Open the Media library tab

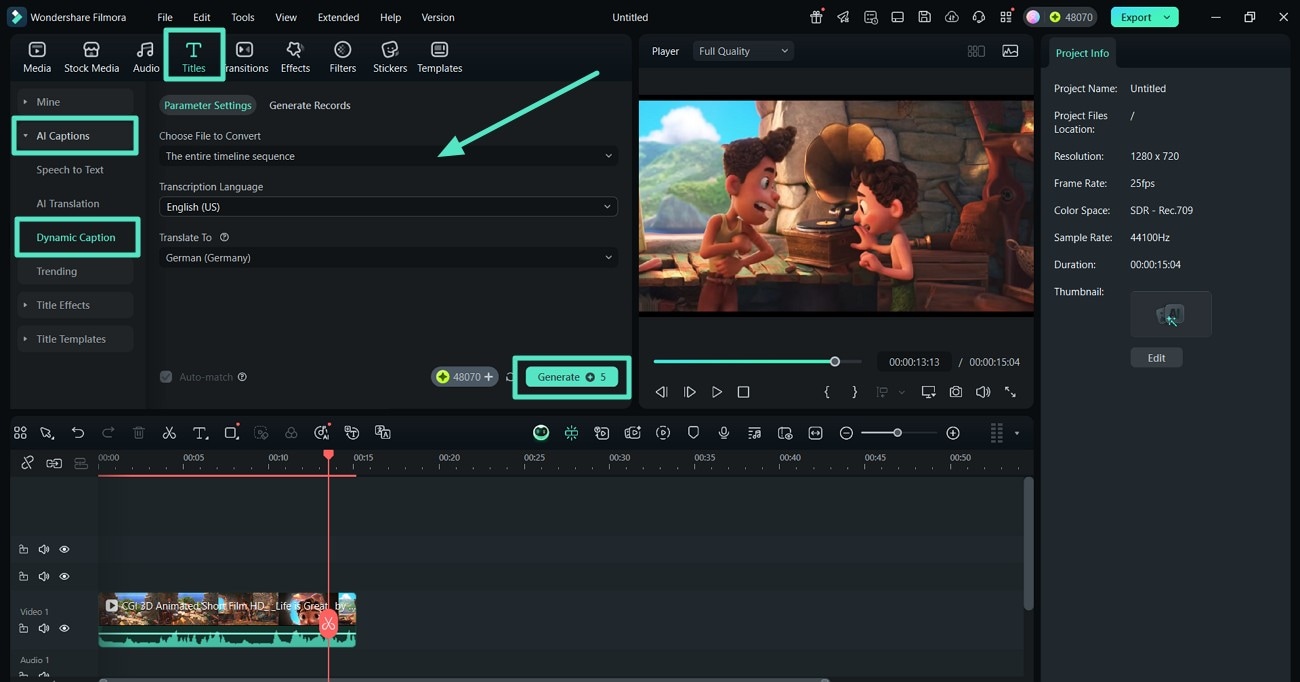point(37,57)
